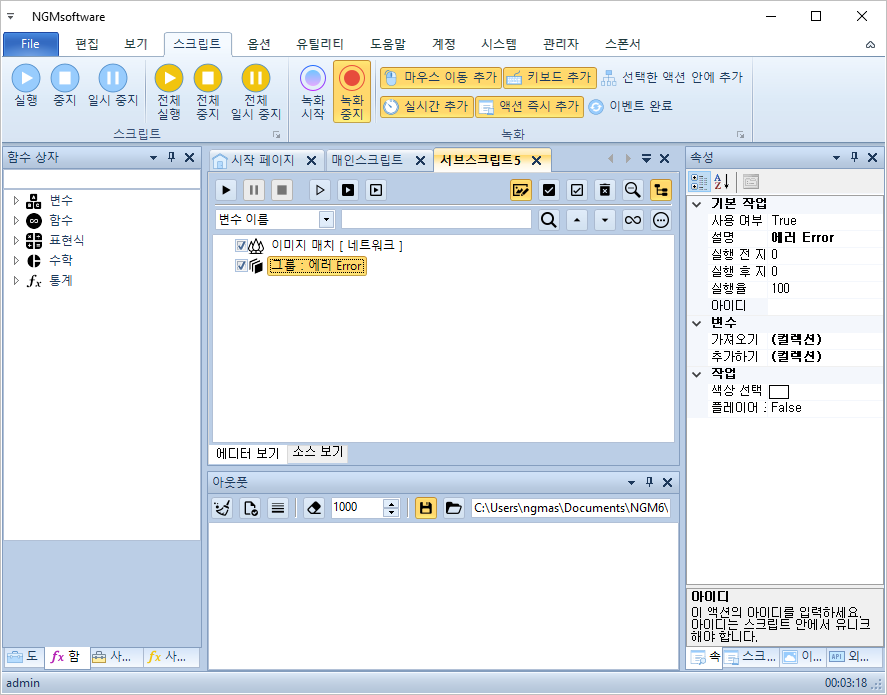Collapse the ribbon with the top-right arrow
Screen dimensions: 887x695
(x=870, y=45)
